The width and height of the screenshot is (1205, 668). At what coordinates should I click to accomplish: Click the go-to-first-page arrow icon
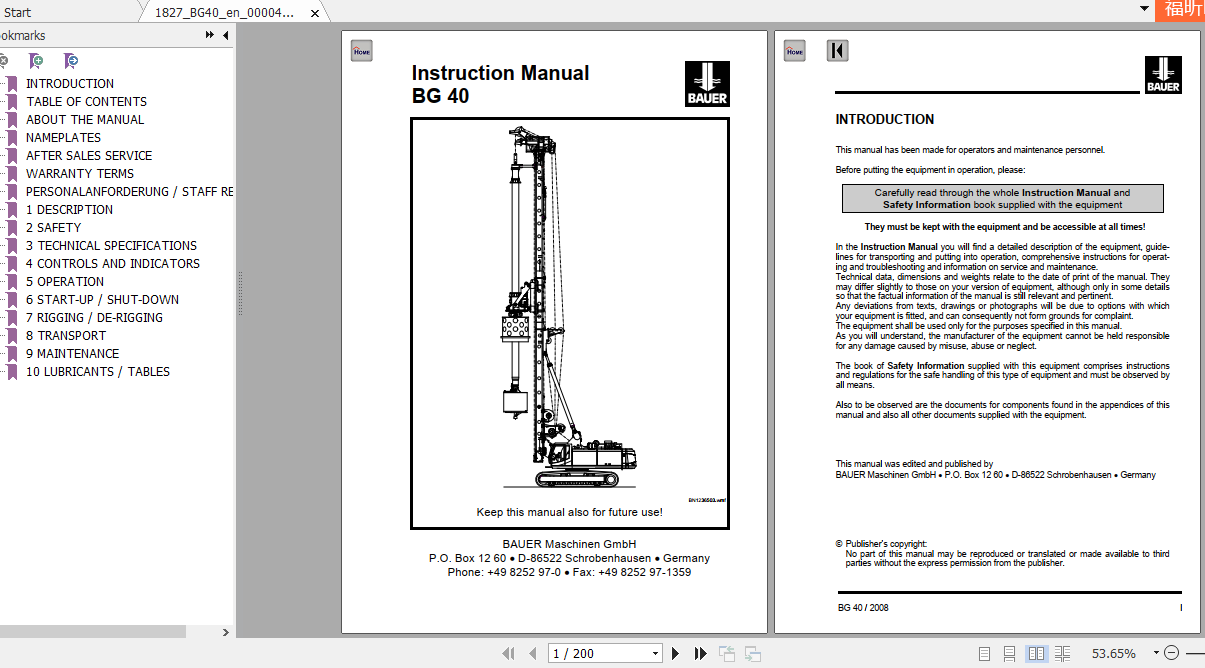tap(508, 653)
